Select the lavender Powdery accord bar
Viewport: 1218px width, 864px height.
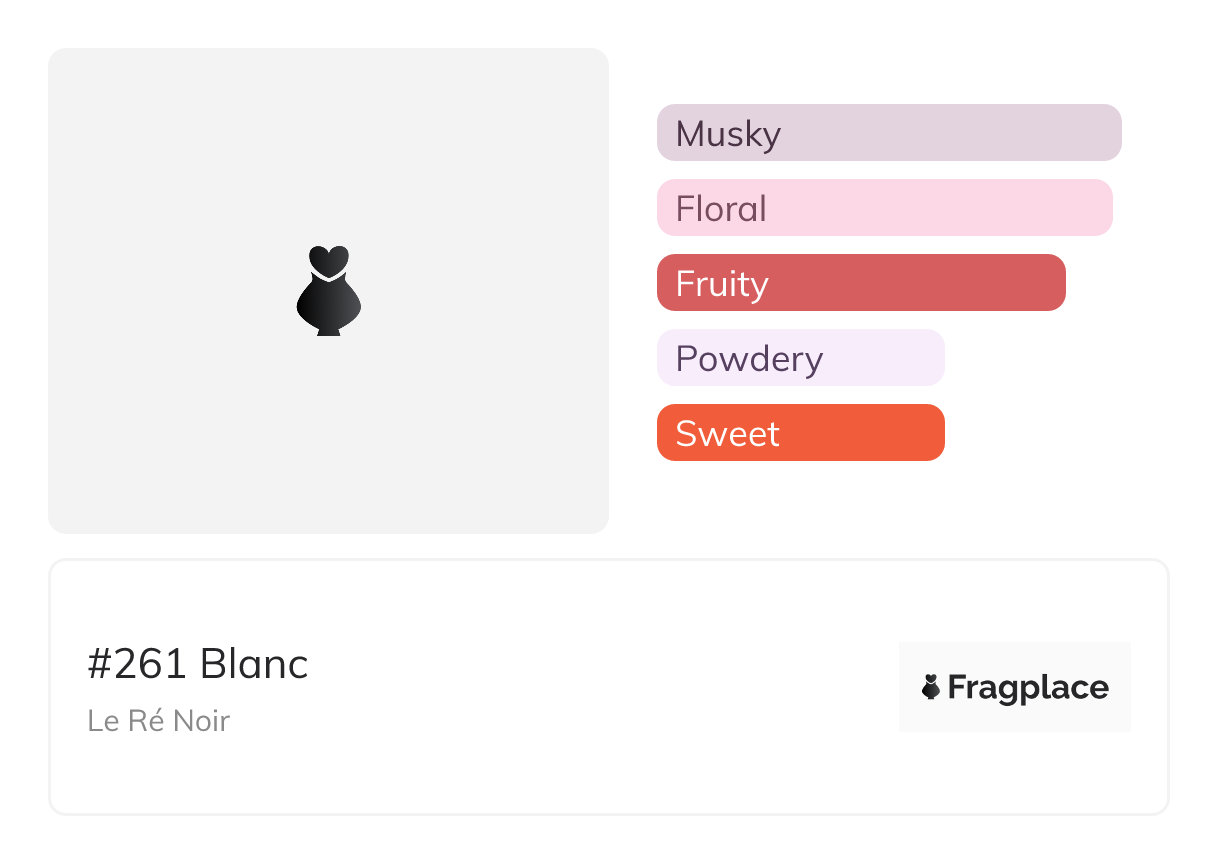pos(801,357)
